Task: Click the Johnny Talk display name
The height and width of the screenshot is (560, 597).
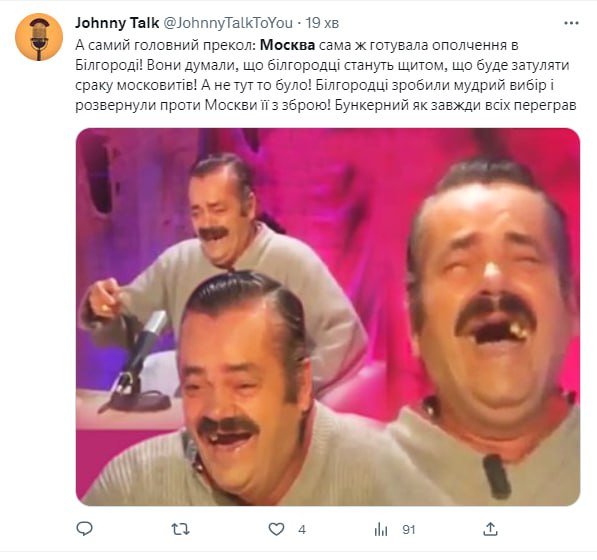Action: click(117, 23)
